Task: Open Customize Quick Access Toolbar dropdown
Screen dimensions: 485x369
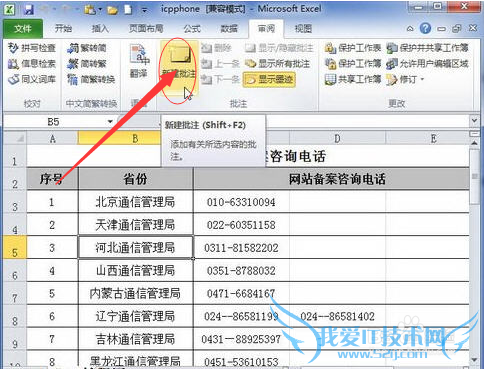Action: tap(144, 10)
